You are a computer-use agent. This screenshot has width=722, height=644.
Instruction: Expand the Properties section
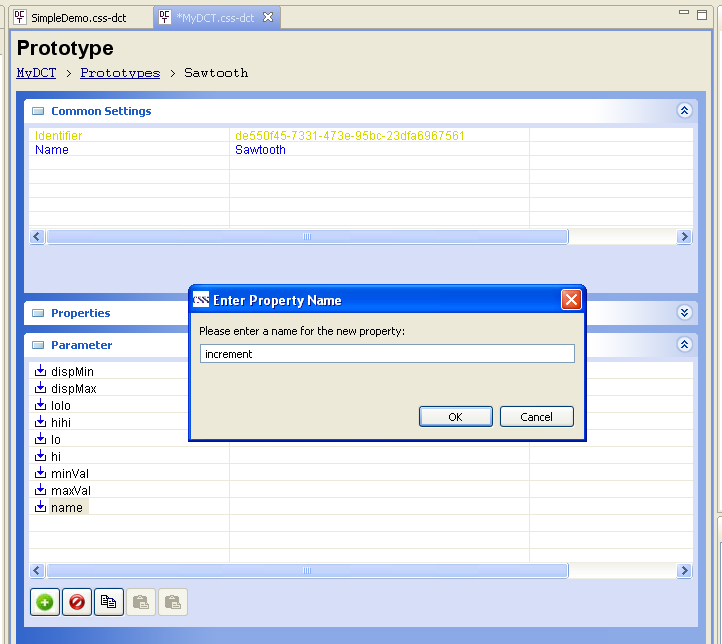684,313
